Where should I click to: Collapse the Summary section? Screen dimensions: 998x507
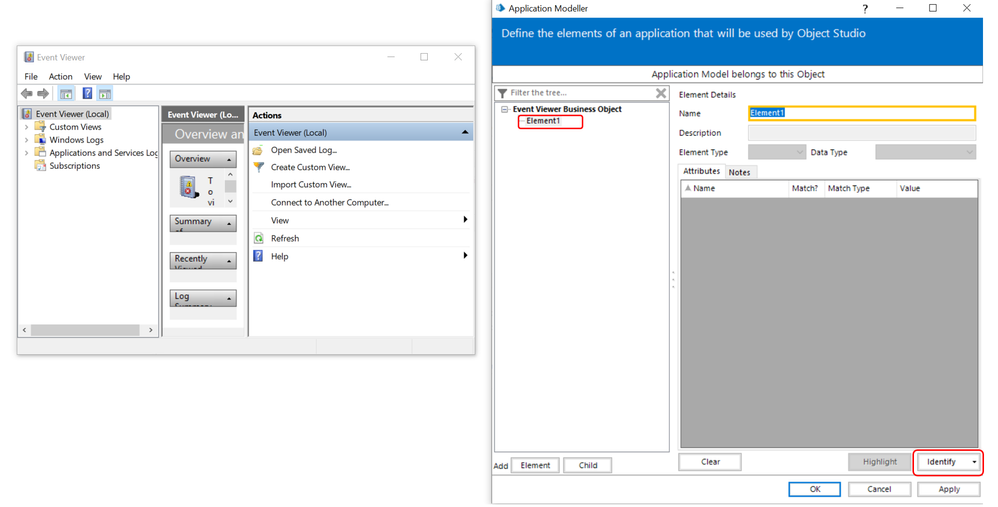pyautogui.click(x=228, y=223)
